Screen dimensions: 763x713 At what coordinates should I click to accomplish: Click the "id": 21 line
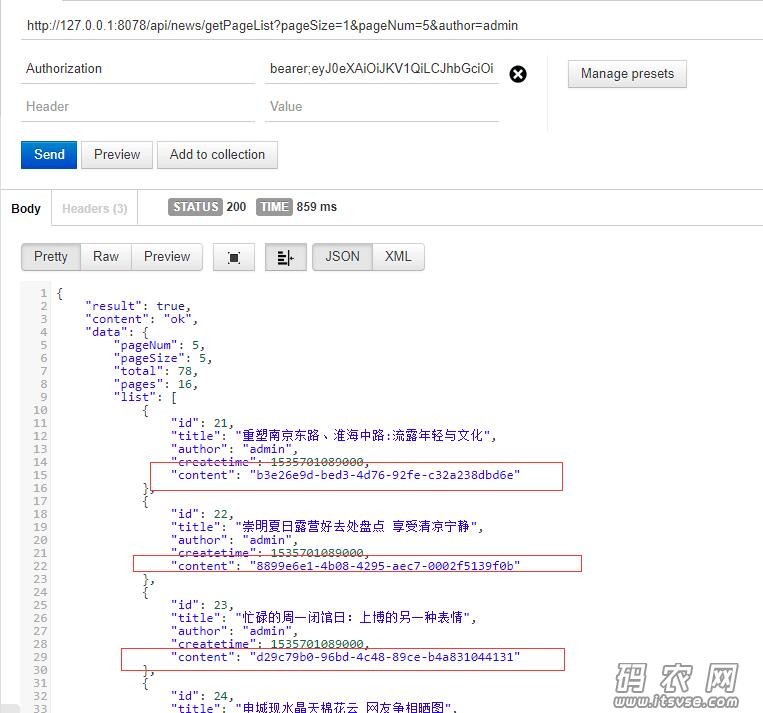click(202, 423)
